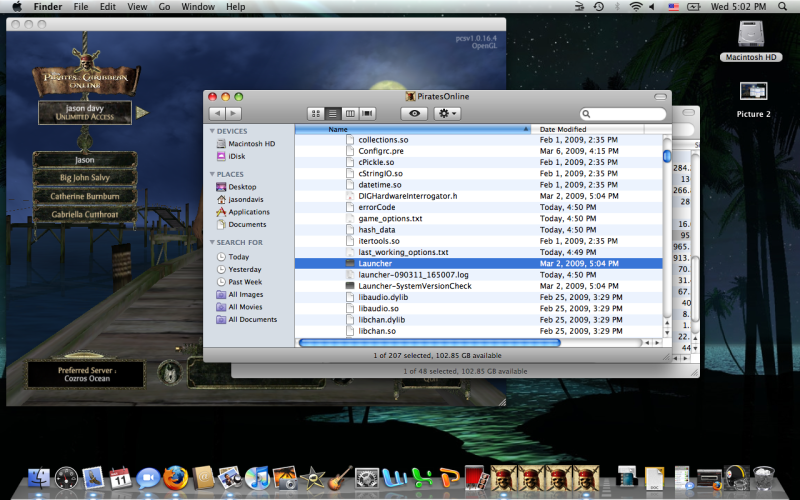Collapse the PLACES sidebar section
This screenshot has width=800, height=500.
(212, 174)
